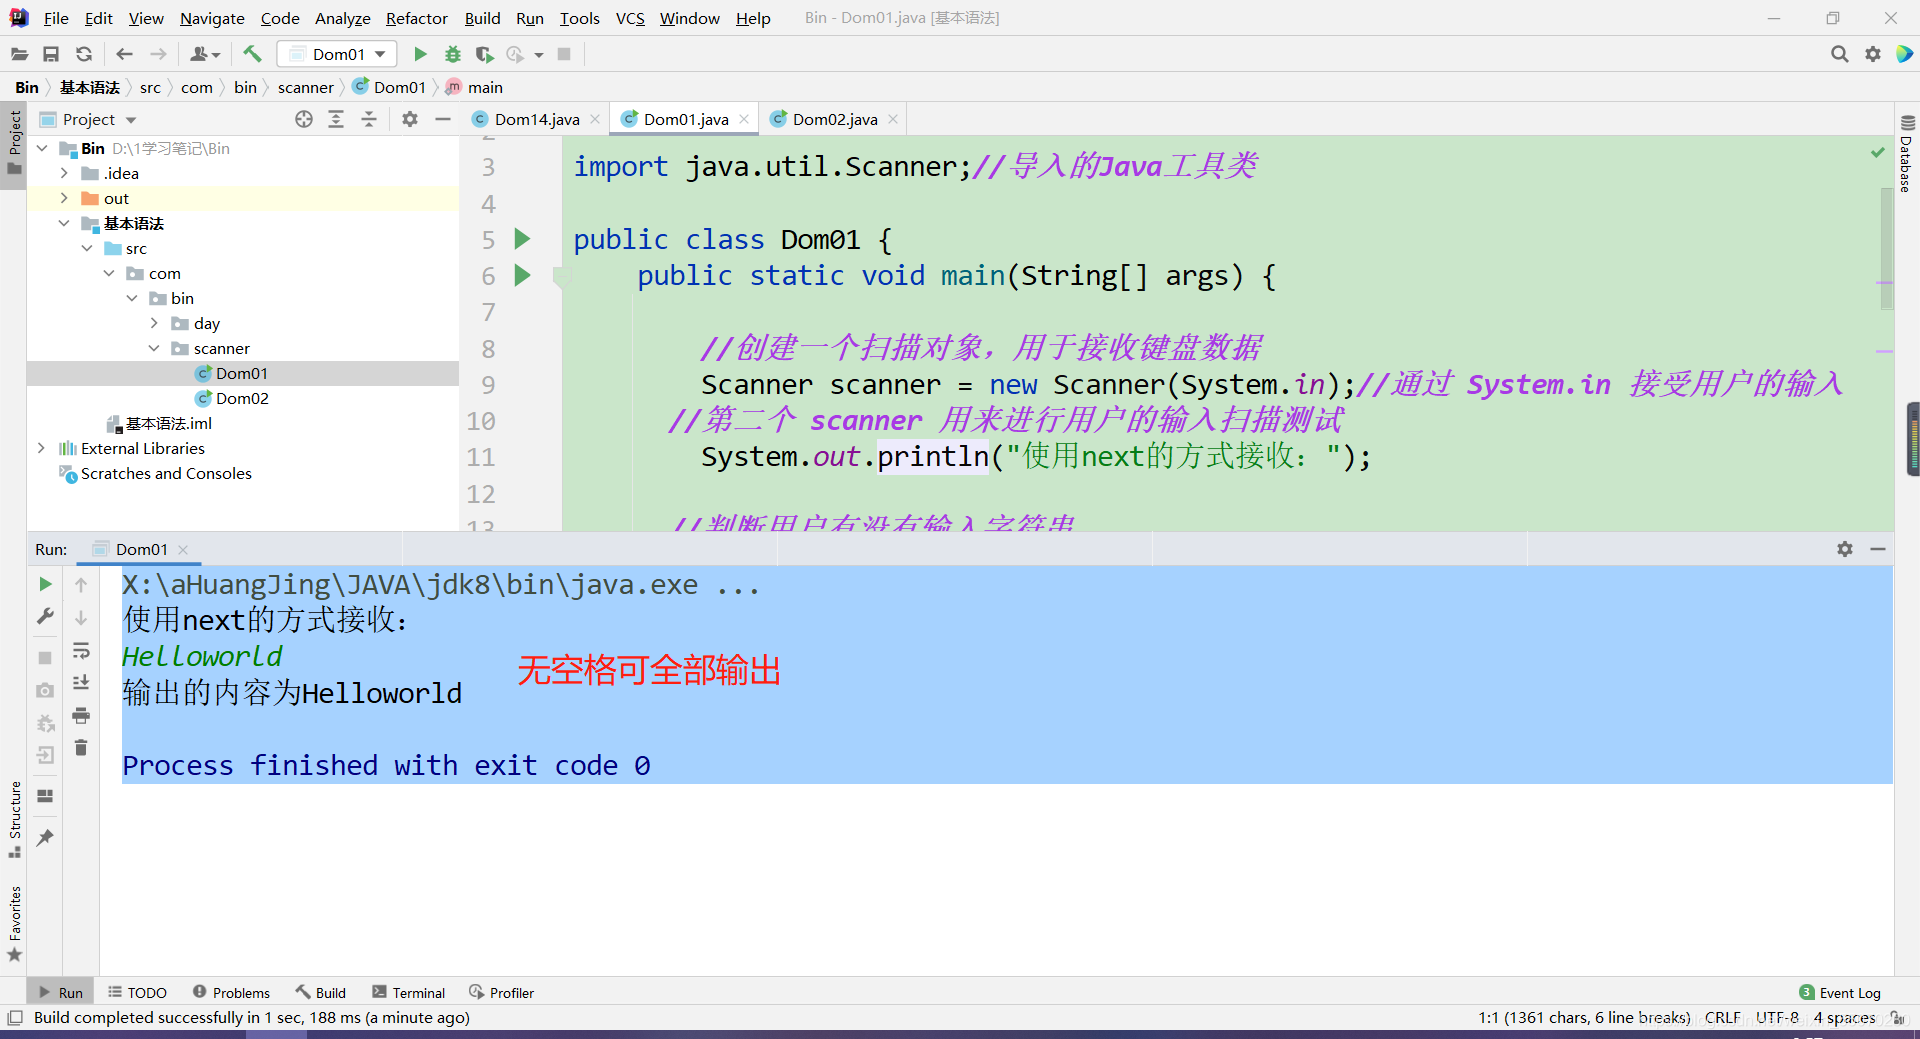This screenshot has height=1039, width=1920.
Task: Pin the Run tab with the pin icon
Action: click(45, 838)
